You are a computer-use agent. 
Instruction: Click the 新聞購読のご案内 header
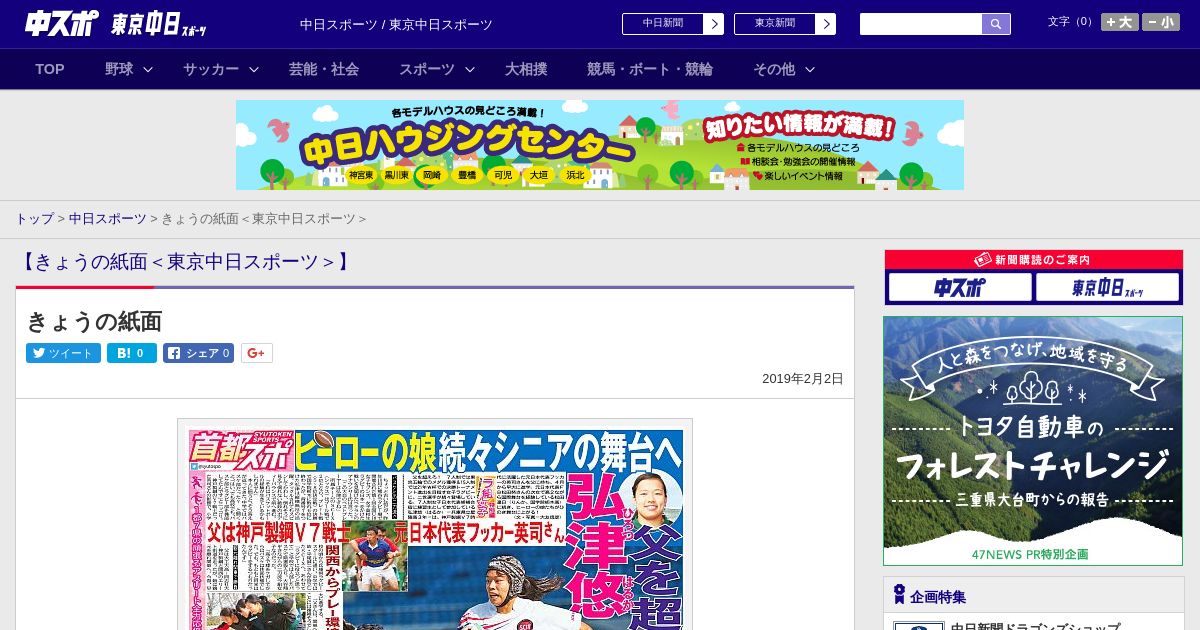(1034, 260)
